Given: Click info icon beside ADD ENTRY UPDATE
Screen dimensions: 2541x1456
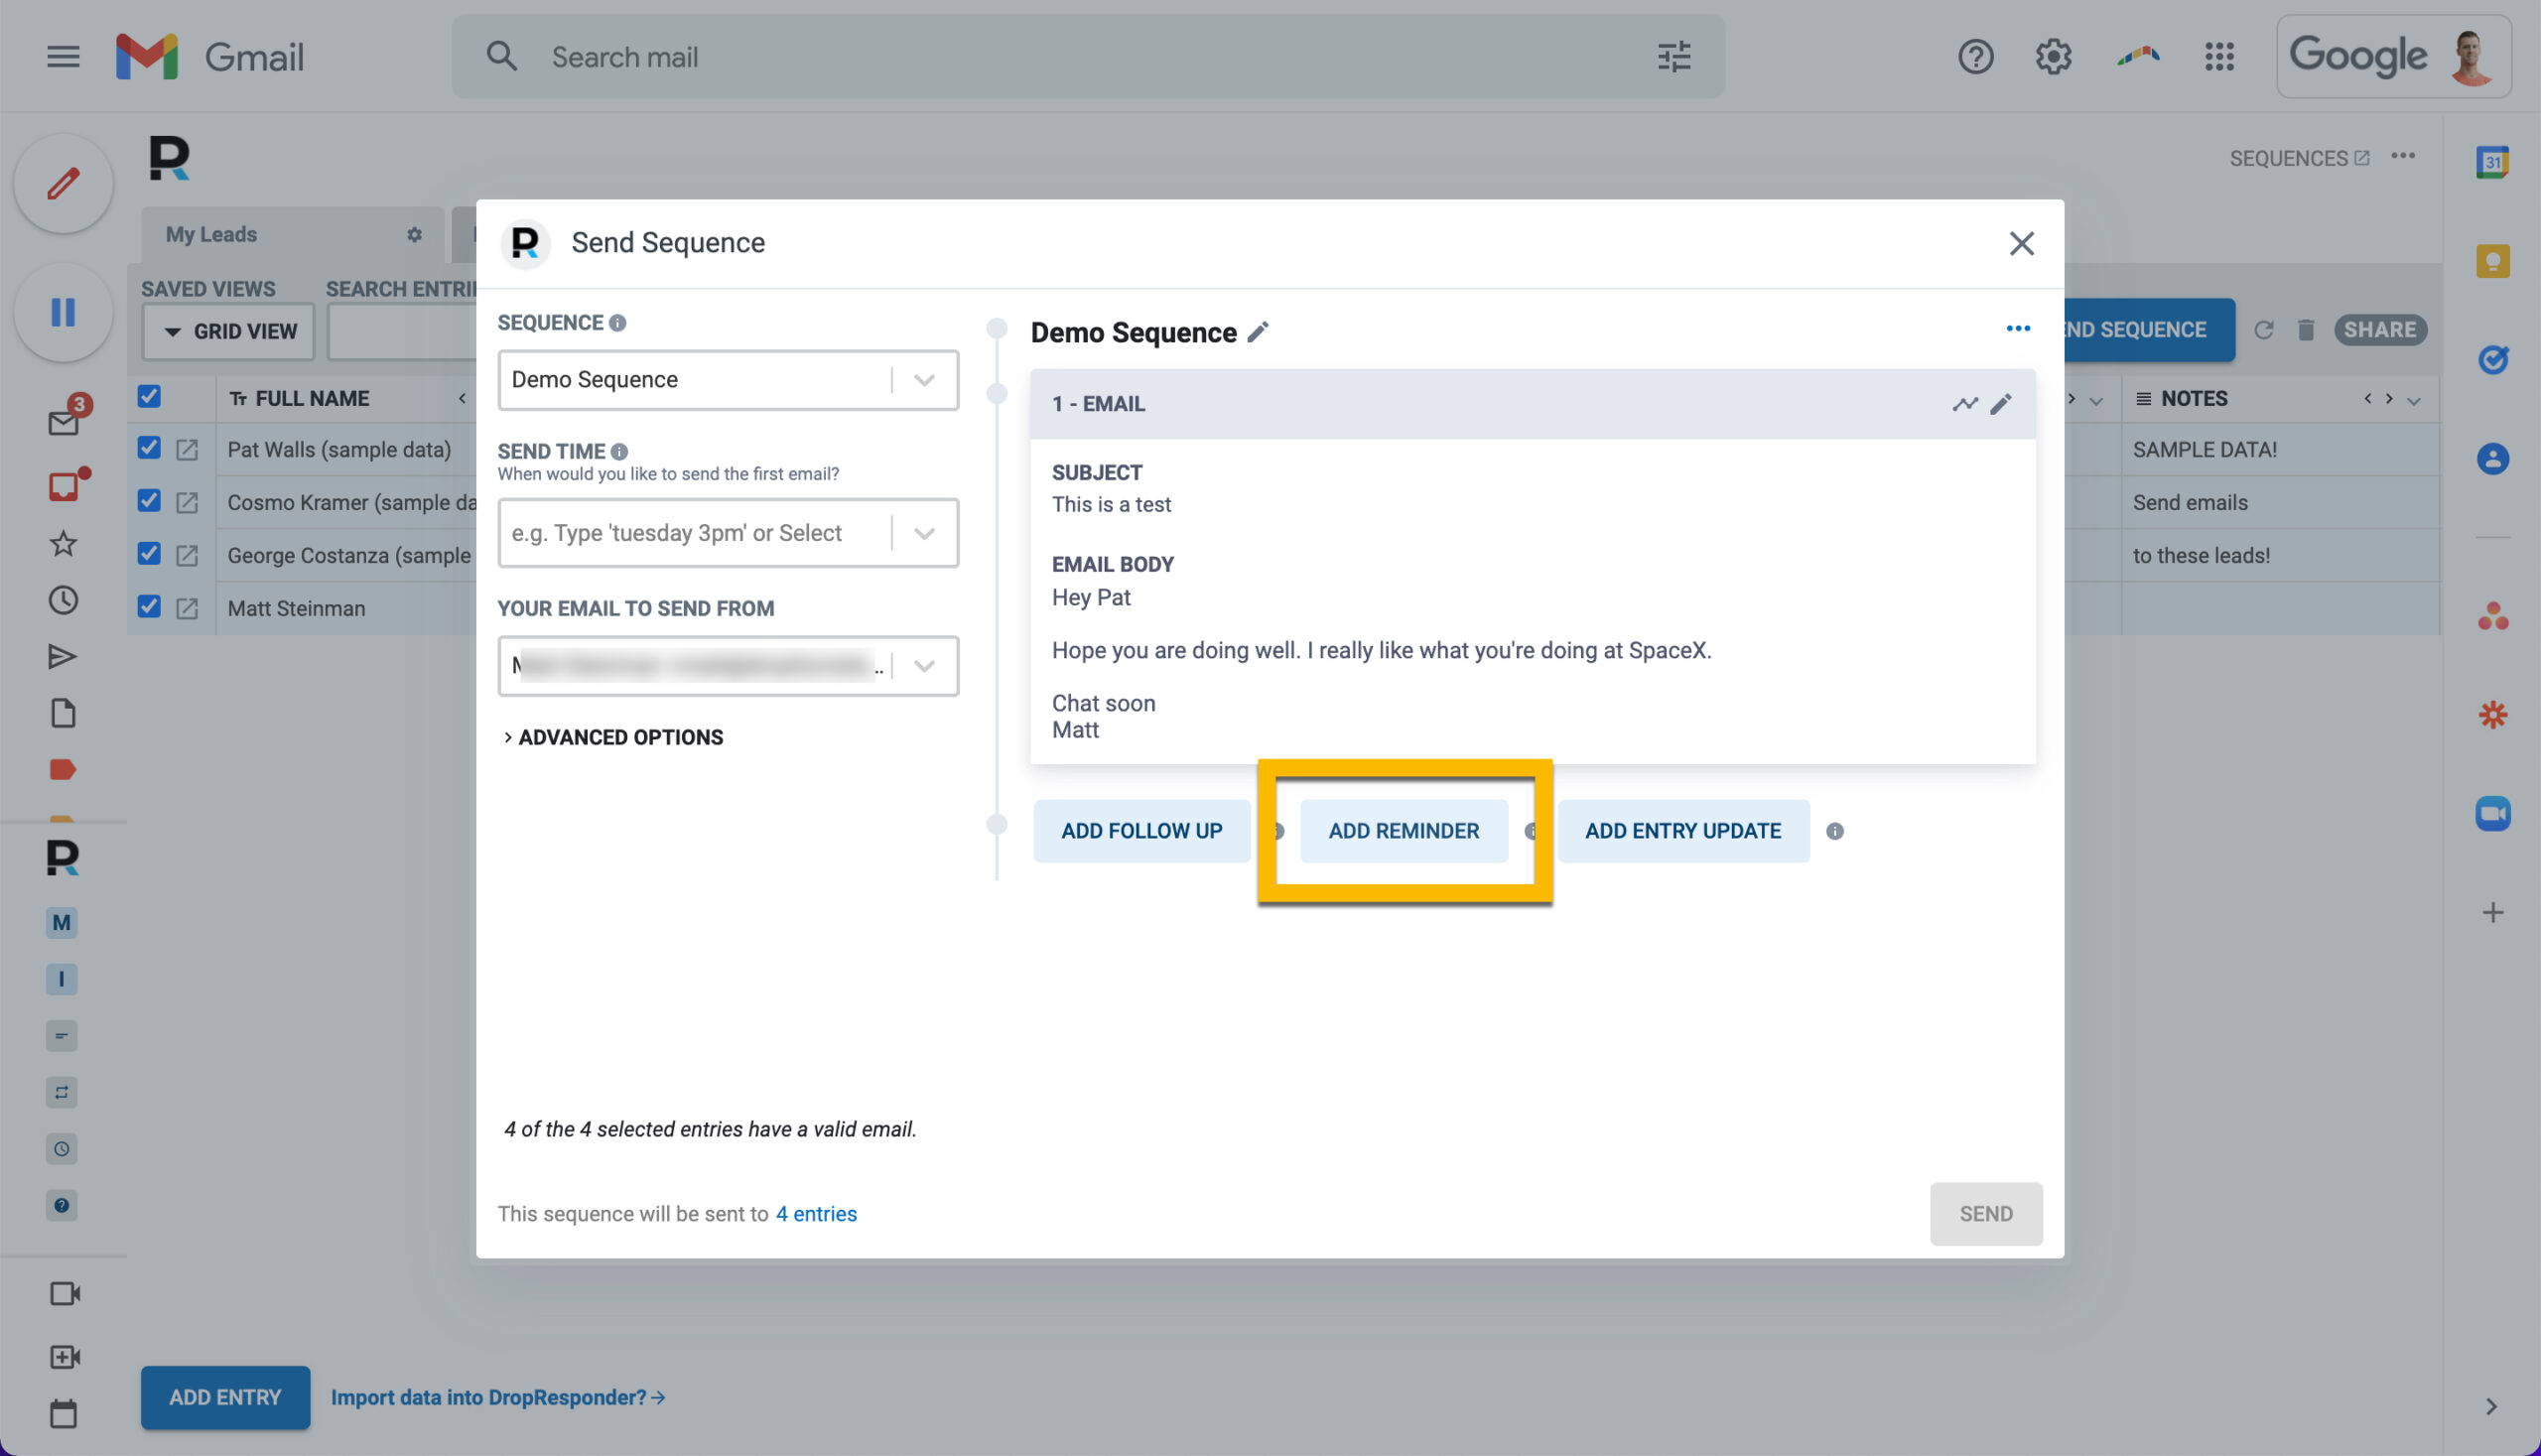Looking at the screenshot, I should click(1834, 831).
